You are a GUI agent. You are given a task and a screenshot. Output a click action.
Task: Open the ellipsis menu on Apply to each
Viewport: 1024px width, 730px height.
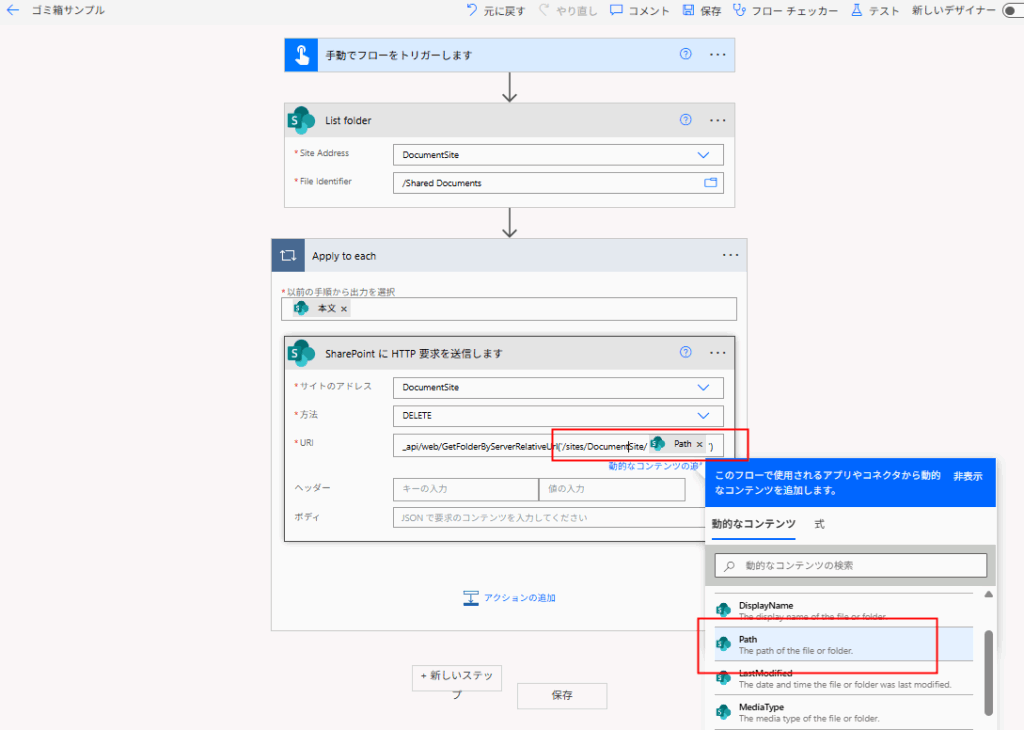coord(731,255)
